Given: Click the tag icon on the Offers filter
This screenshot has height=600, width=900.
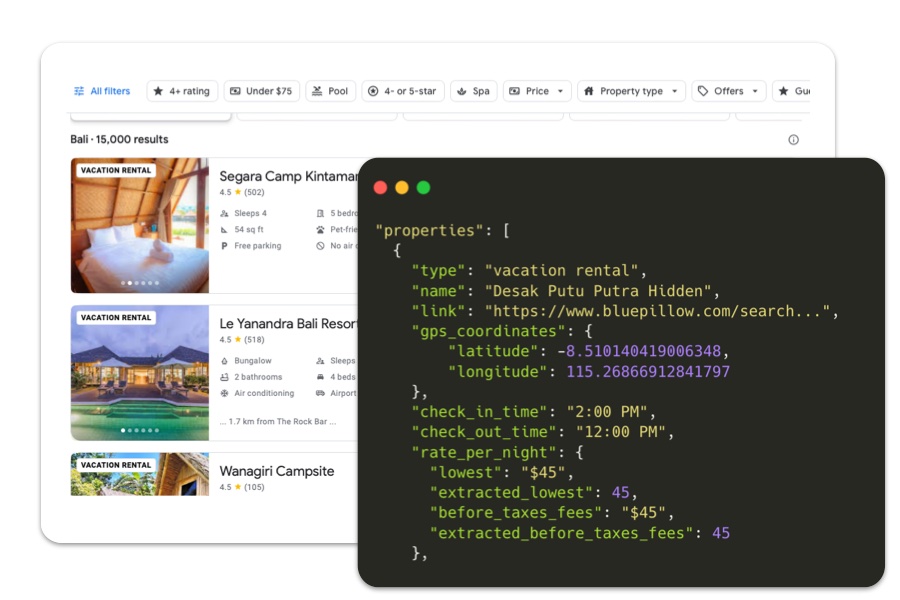Looking at the screenshot, I should (x=704, y=91).
